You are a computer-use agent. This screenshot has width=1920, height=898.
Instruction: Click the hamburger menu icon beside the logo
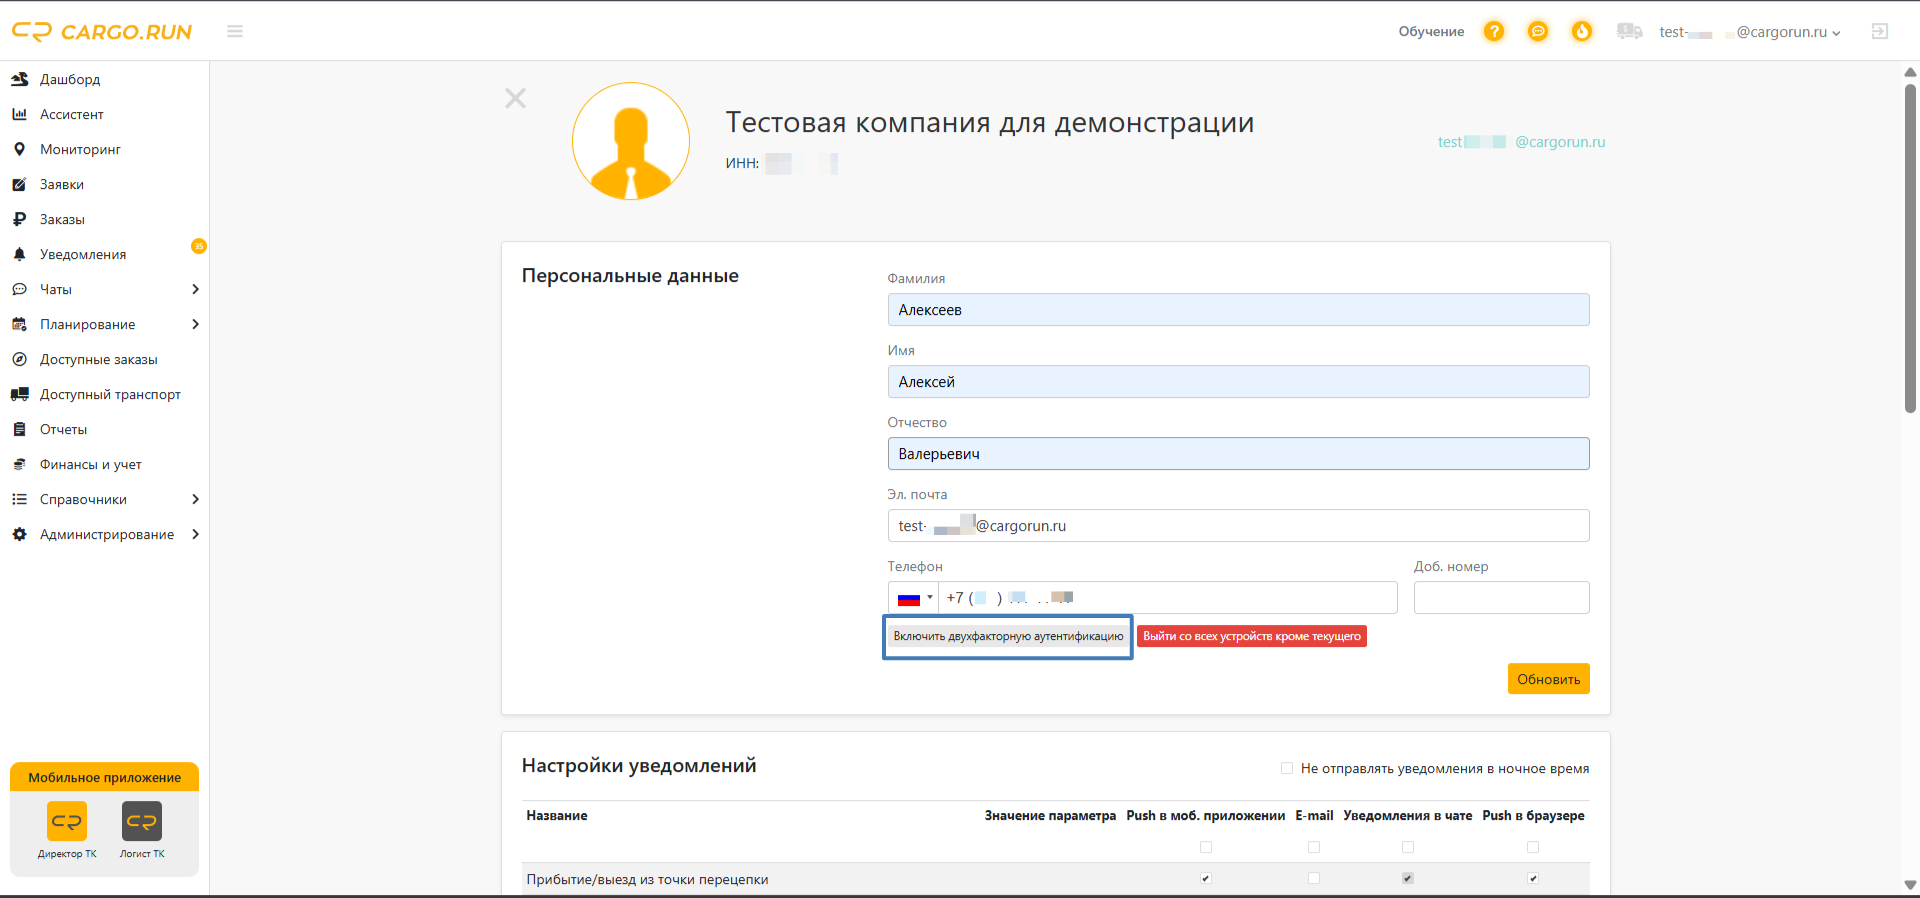[x=235, y=32]
